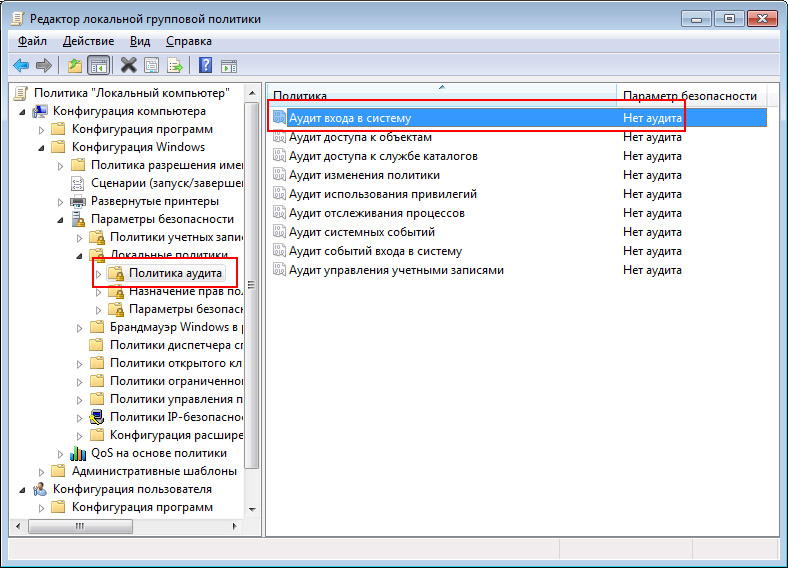This screenshot has height=568, width=788.
Task: Expand the Политики учетных записей node
Action: [x=79, y=238]
